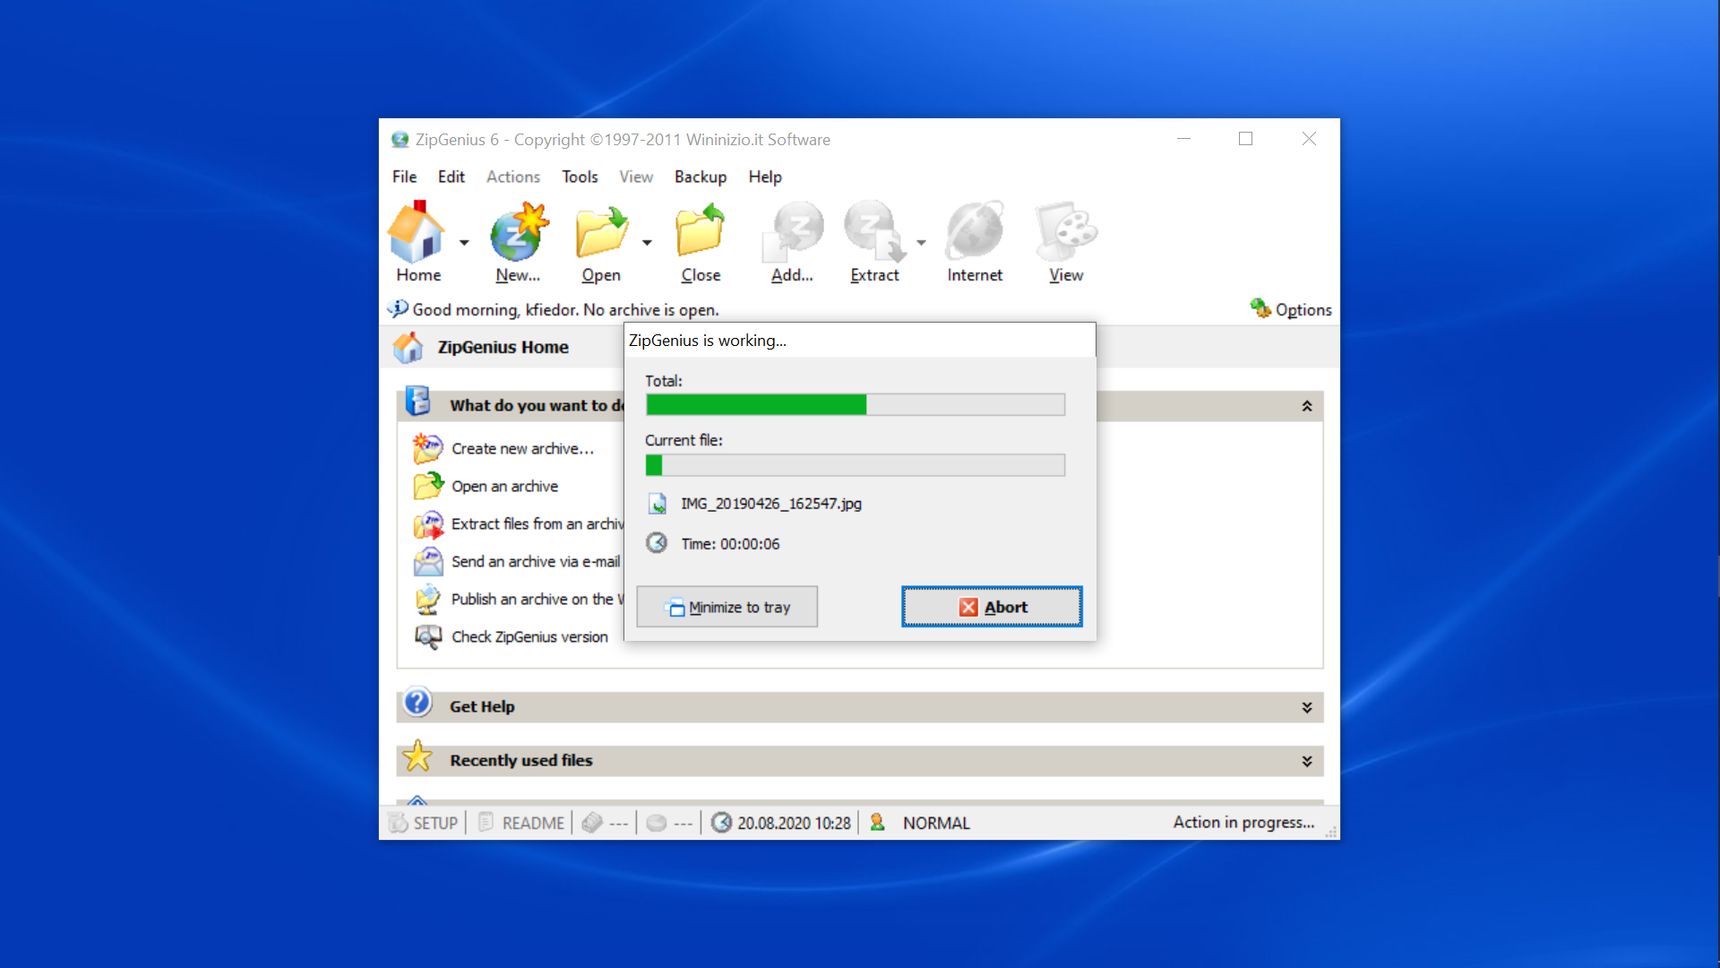Screen dimensions: 1720x968
Task: Collapse the What do you want panel
Action: coord(1307,406)
